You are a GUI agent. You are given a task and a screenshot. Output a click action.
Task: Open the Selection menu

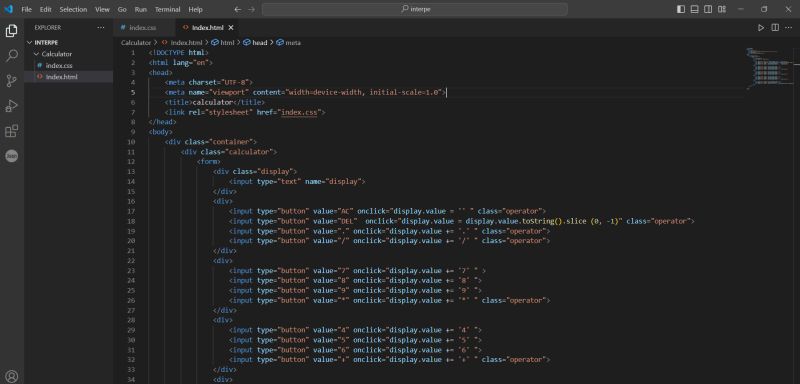73,9
